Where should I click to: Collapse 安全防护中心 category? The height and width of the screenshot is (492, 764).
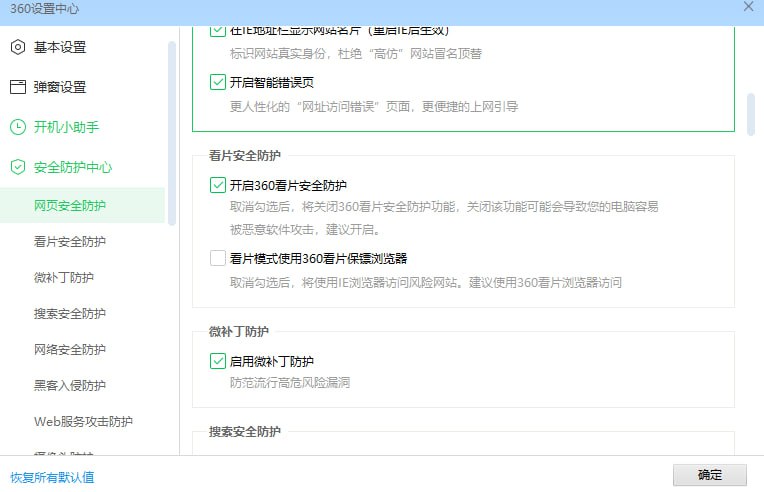[x=73, y=167]
